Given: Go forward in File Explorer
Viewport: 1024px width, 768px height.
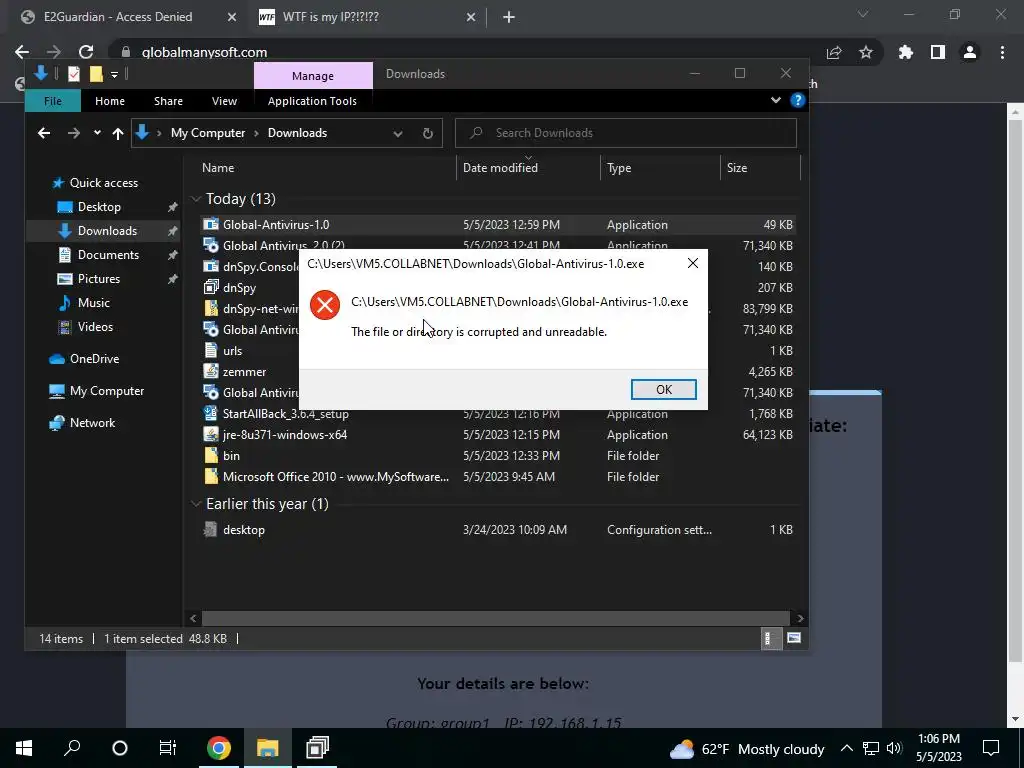Looking at the screenshot, I should click(74, 133).
